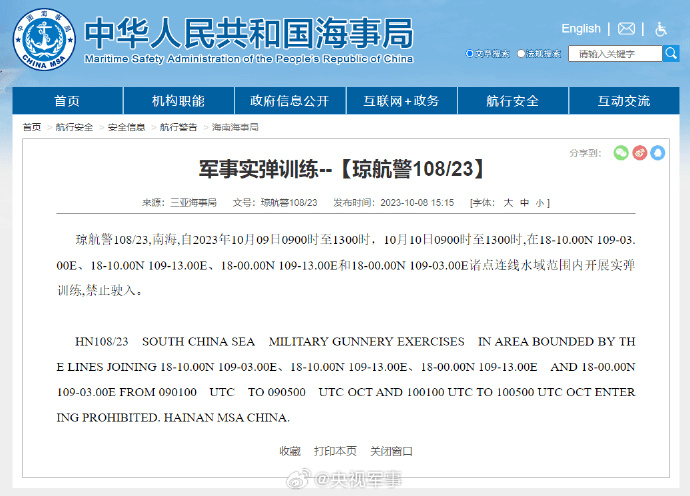Share via the blue QQ icon

coord(657,153)
